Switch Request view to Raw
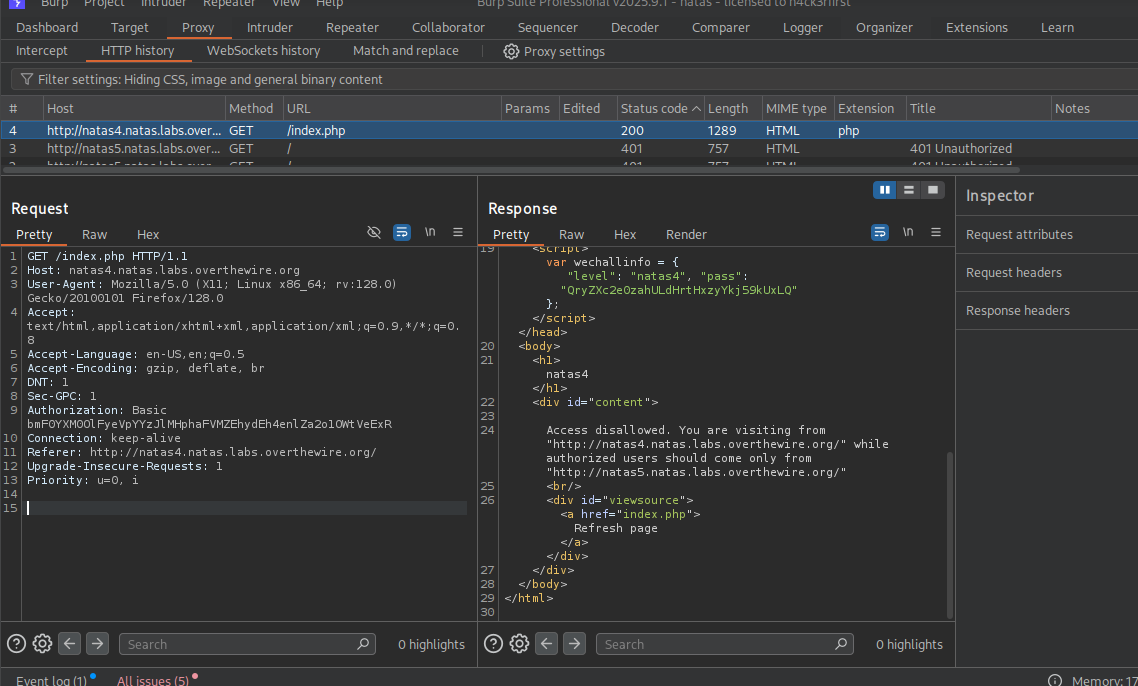Viewport: 1138px width, 686px height. [x=94, y=234]
